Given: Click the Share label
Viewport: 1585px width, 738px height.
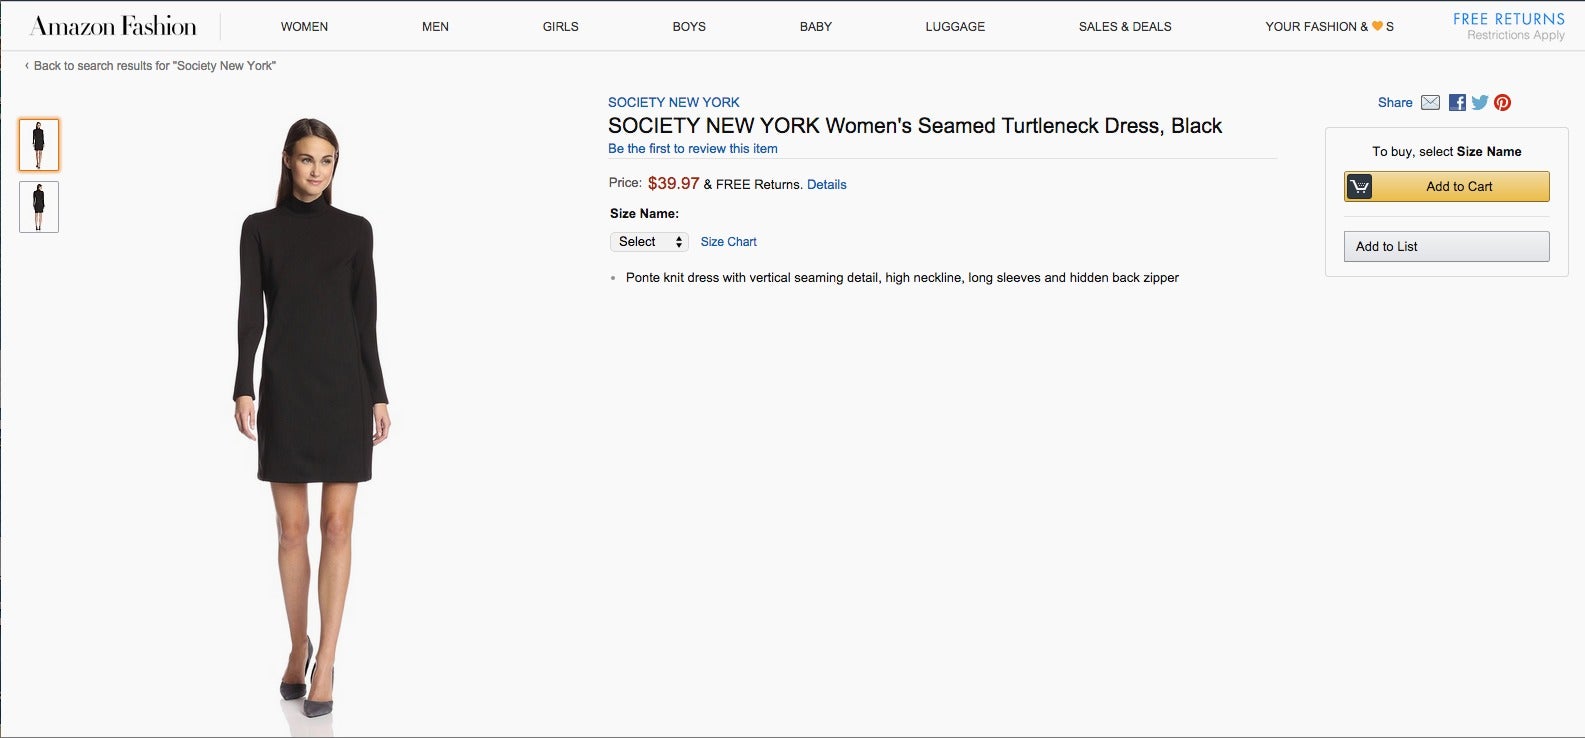Looking at the screenshot, I should coord(1395,102).
